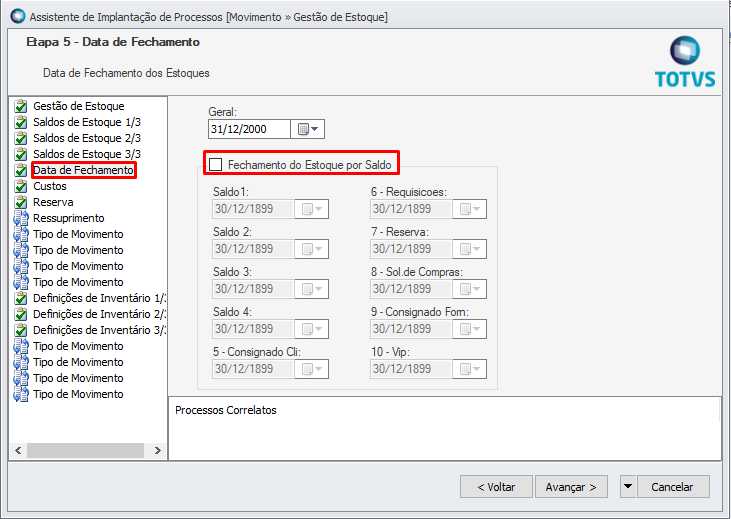Open the Saldo 3 date calendar dropdown
This screenshot has width=731, height=519.
pyautogui.click(x=312, y=289)
